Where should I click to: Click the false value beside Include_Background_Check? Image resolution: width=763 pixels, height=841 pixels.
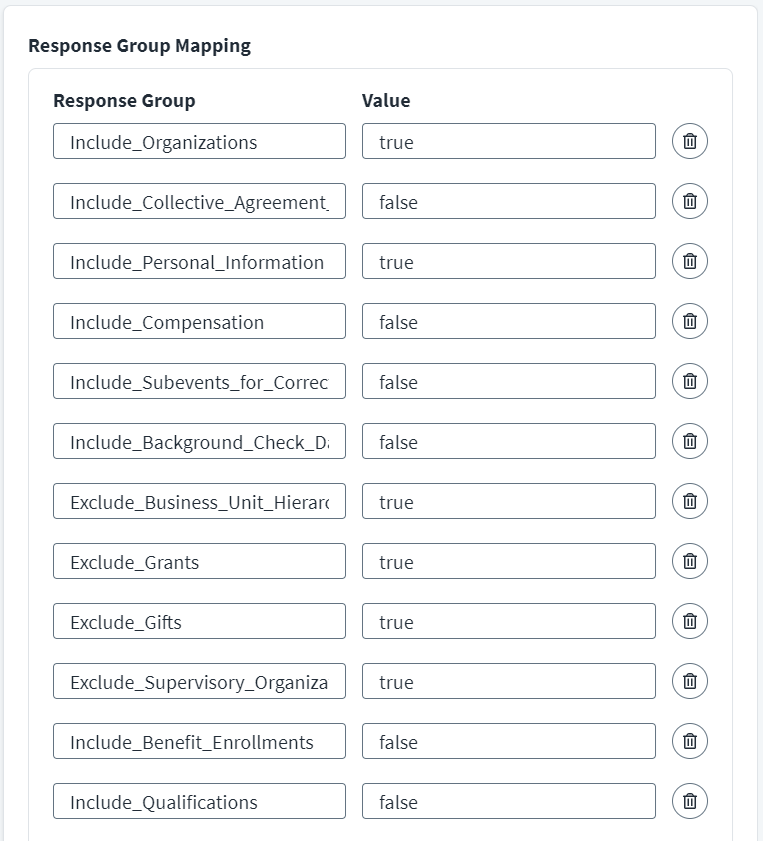[510, 441]
